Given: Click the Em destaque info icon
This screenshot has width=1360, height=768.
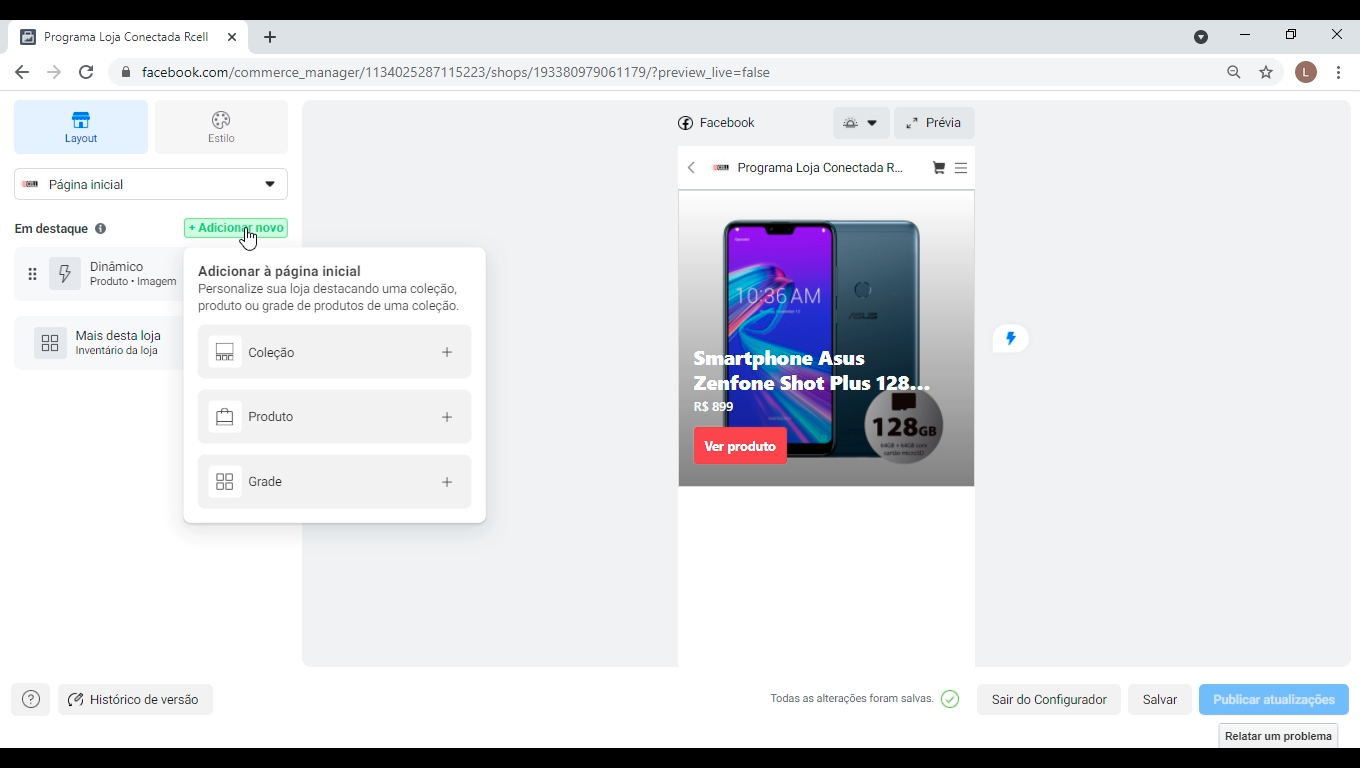Looking at the screenshot, I should pos(100,229).
